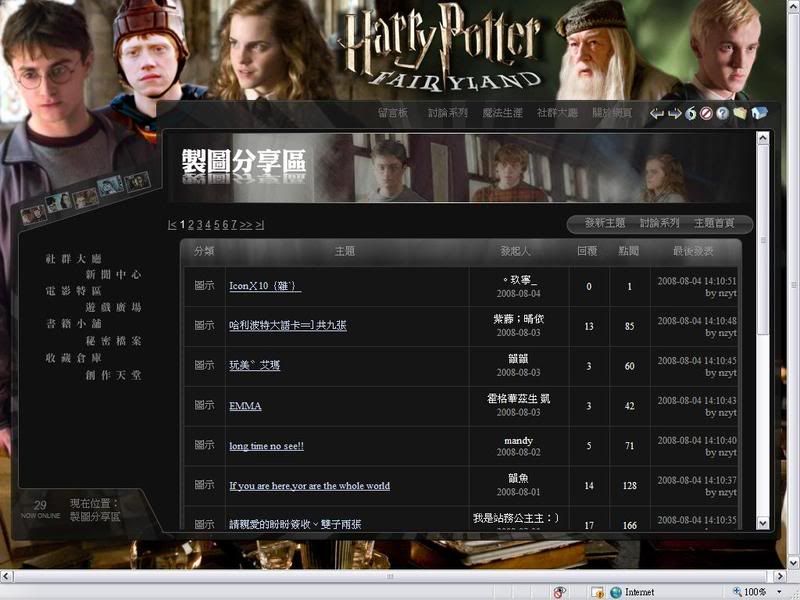The height and width of the screenshot is (600, 800).
Task: Go to 收藏倉庫 in the left sidebar
Action: (73, 358)
